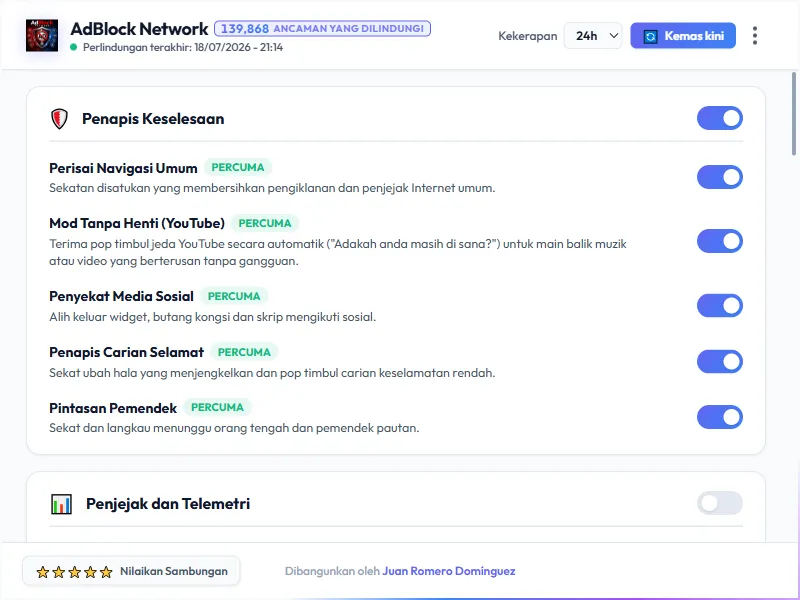The image size is (800, 600).
Task: Click the Kekerapan label
Action: coord(528,36)
